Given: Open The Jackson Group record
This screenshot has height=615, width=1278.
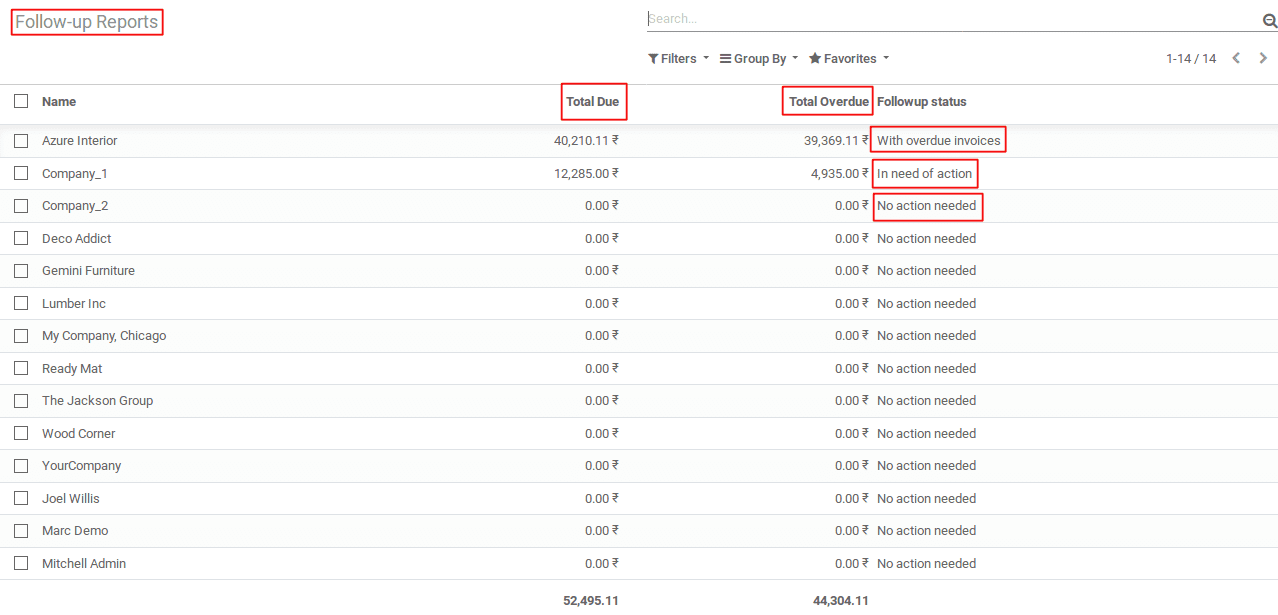Looking at the screenshot, I should click(x=98, y=401).
